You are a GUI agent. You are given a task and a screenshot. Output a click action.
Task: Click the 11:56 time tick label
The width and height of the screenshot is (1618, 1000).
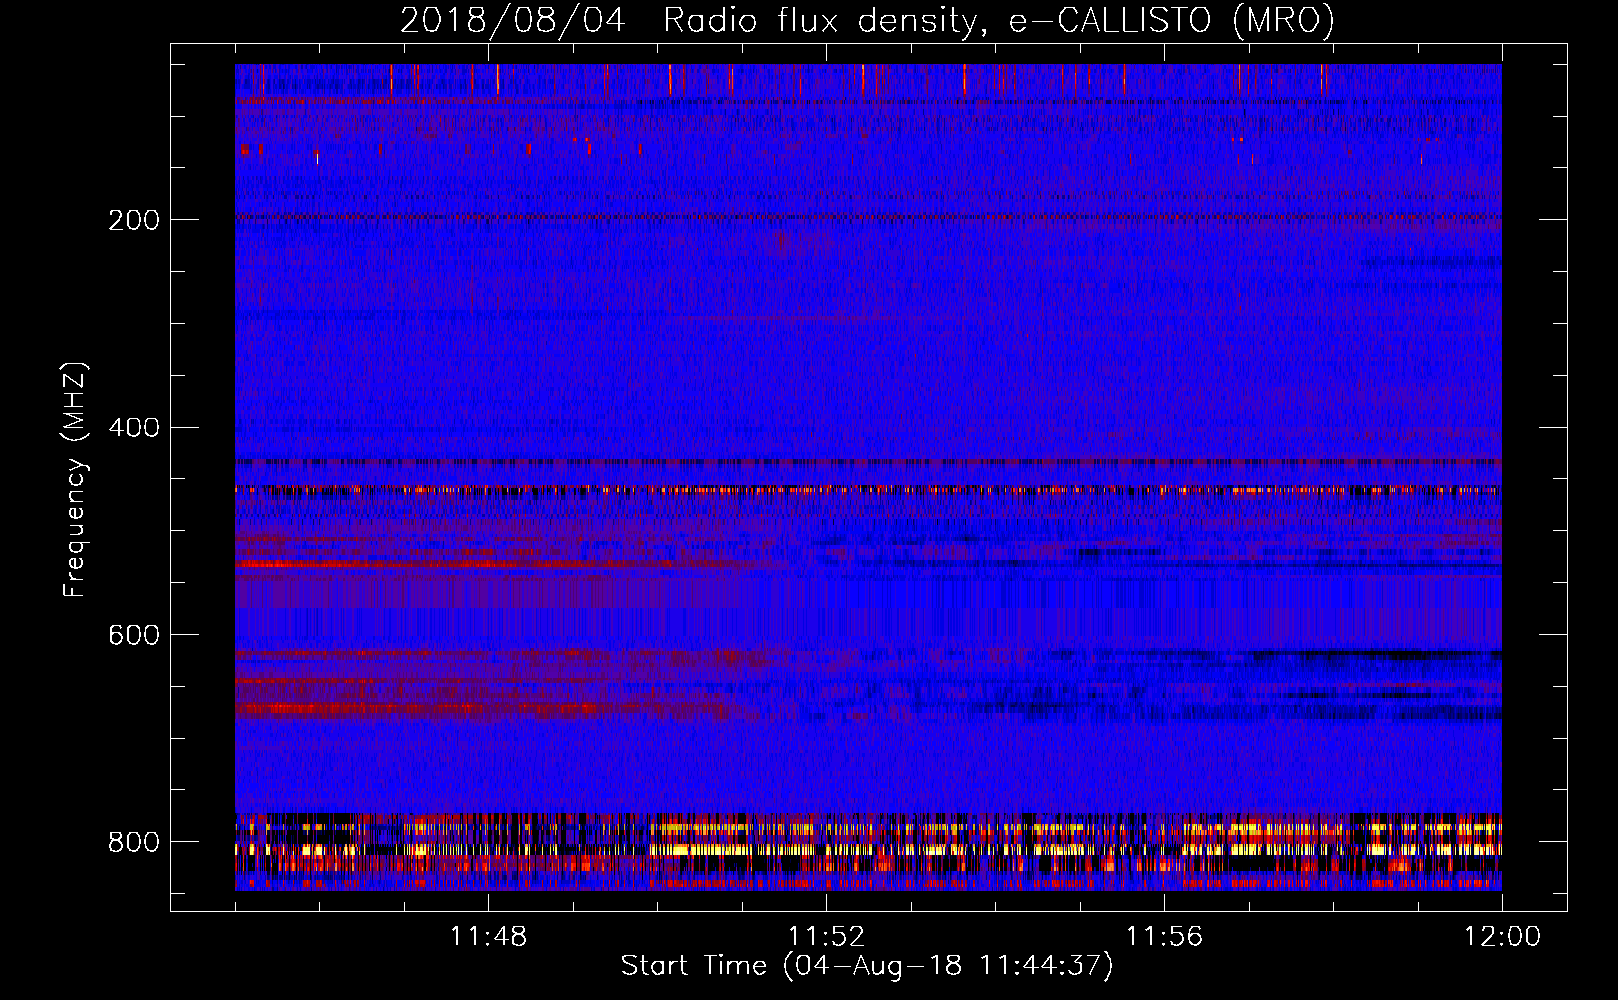(x=1164, y=937)
